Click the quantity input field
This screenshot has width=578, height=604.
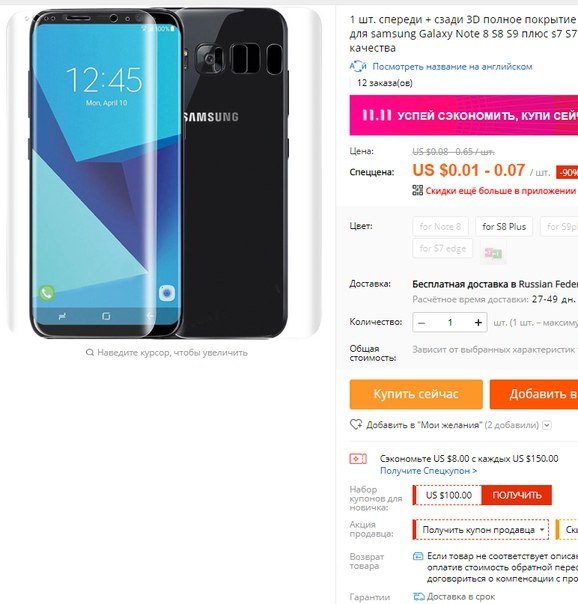coord(450,323)
